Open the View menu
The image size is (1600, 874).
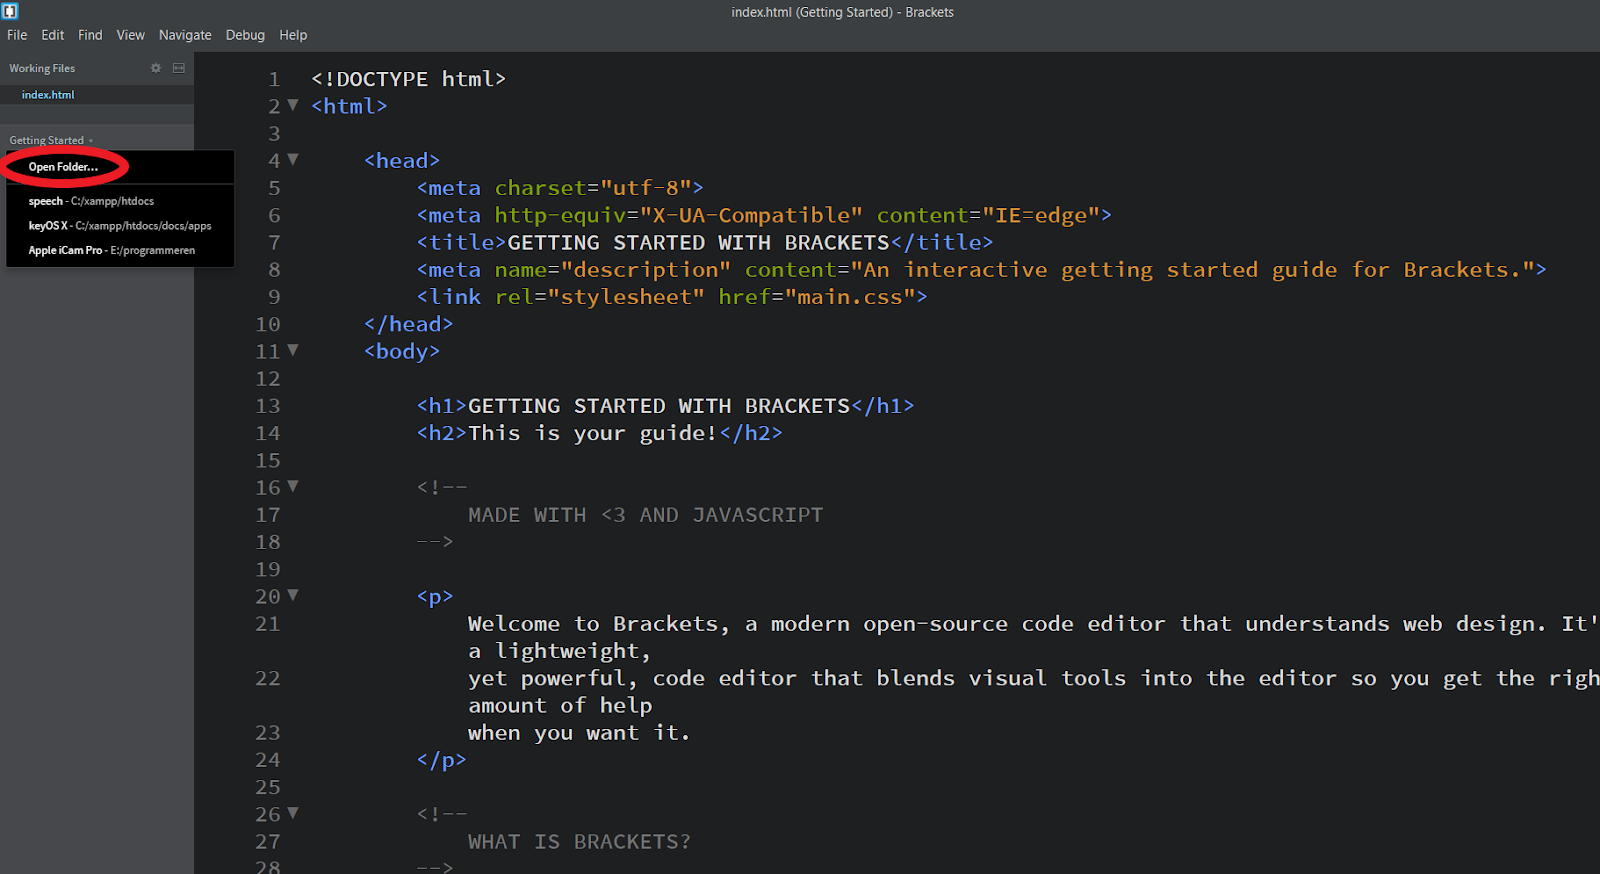click(x=130, y=35)
